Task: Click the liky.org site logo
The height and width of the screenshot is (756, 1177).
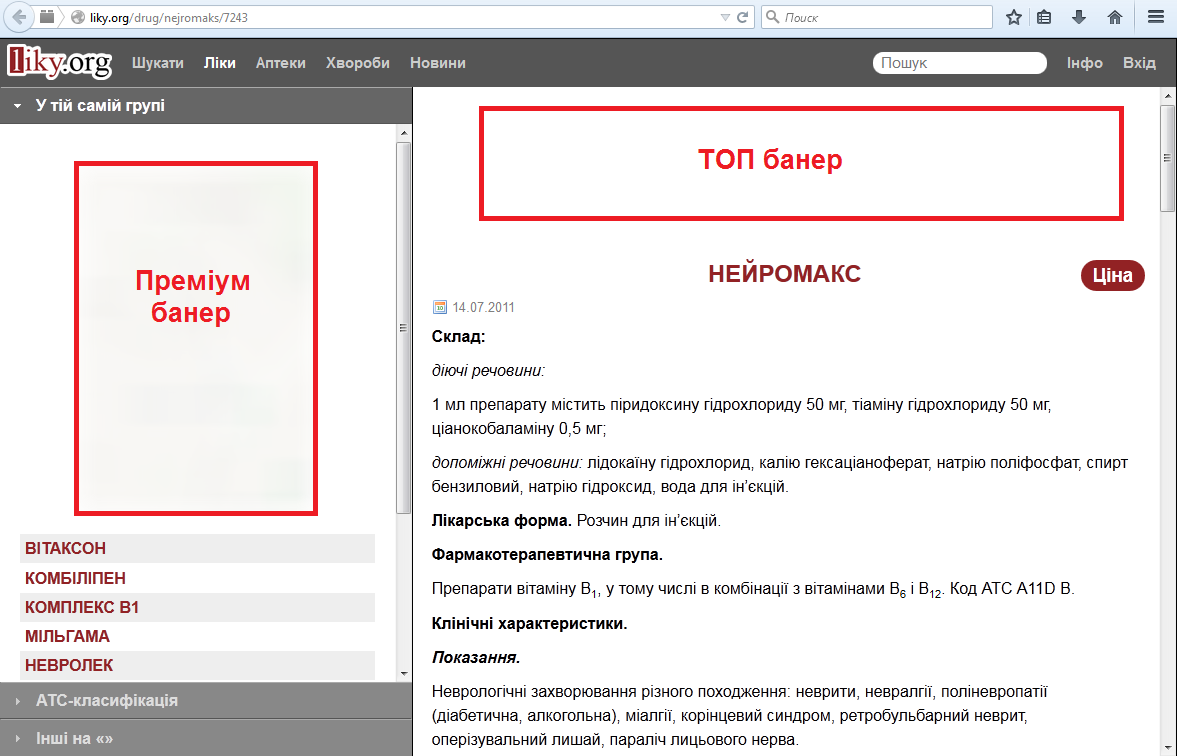Action: click(59, 62)
